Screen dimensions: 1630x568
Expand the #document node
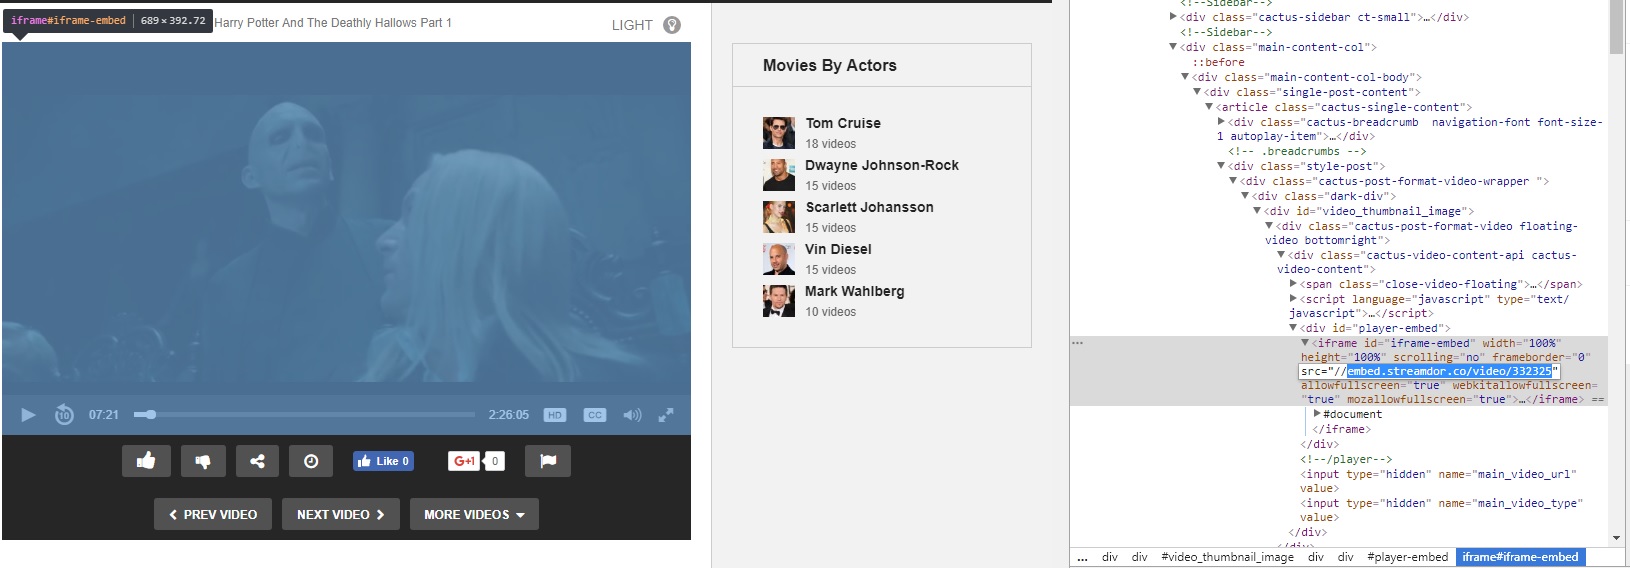[x=1317, y=414]
